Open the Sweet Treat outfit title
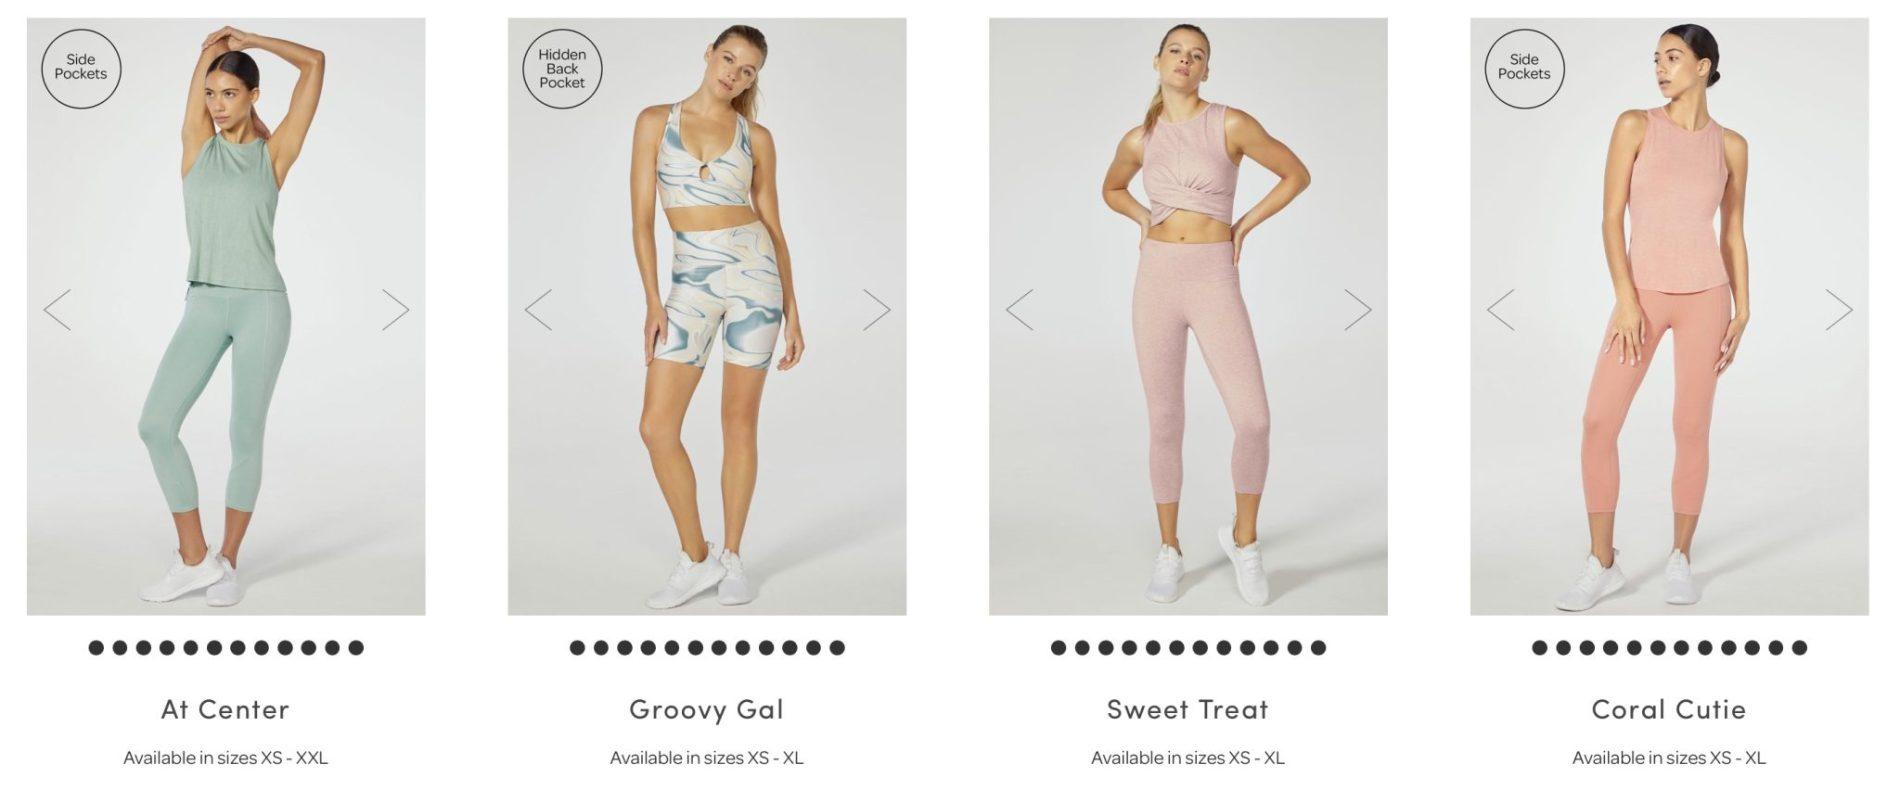The height and width of the screenshot is (790, 1900). pos(1187,709)
